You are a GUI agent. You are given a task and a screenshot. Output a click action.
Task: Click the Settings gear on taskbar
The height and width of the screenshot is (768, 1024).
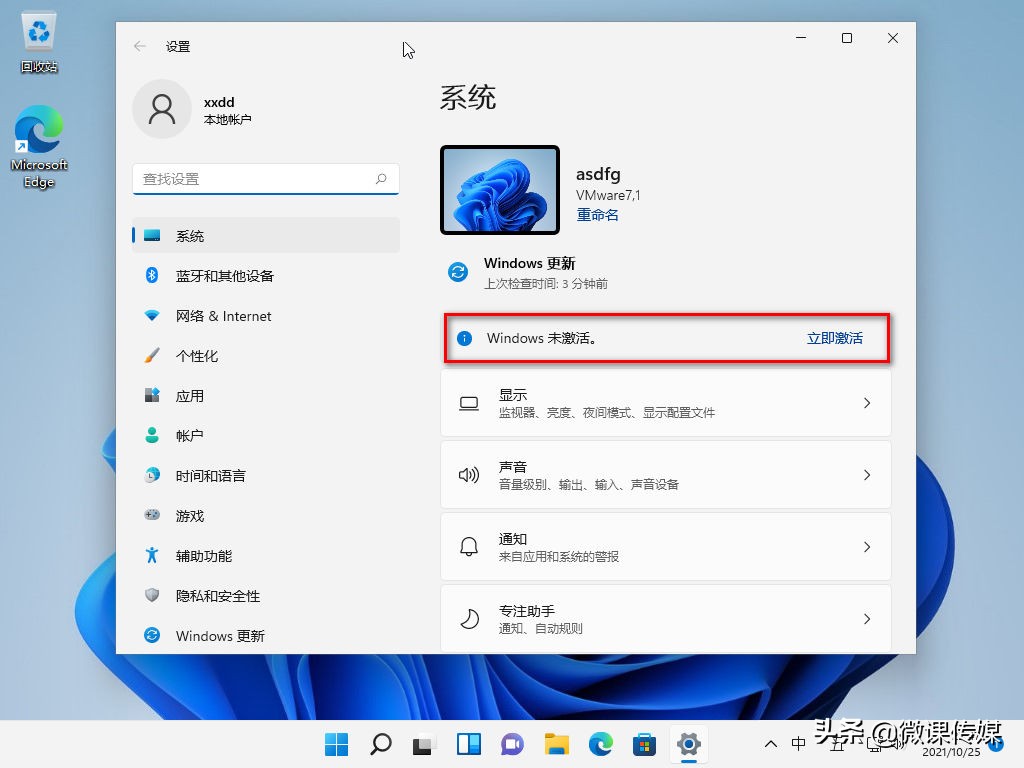(x=688, y=744)
